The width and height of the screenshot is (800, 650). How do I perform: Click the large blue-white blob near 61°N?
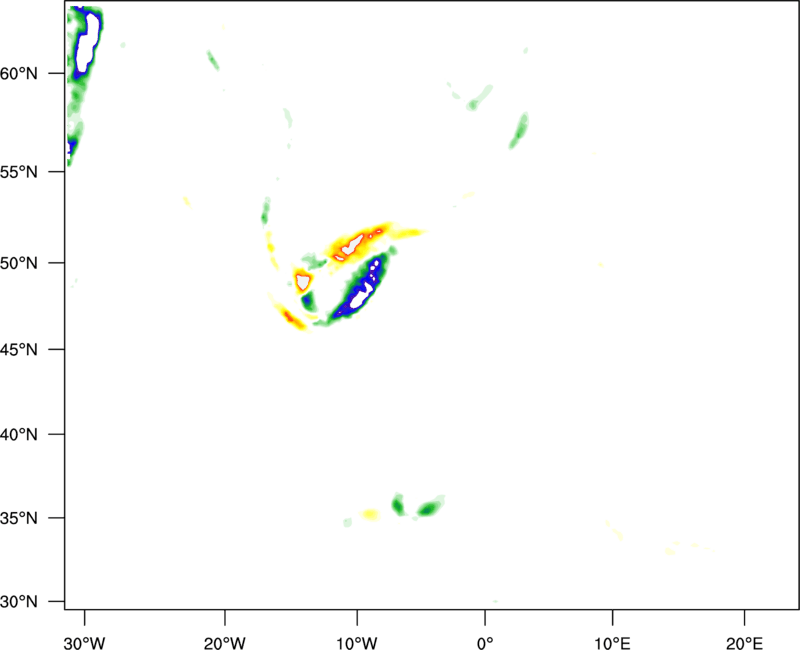[x=88, y=43]
